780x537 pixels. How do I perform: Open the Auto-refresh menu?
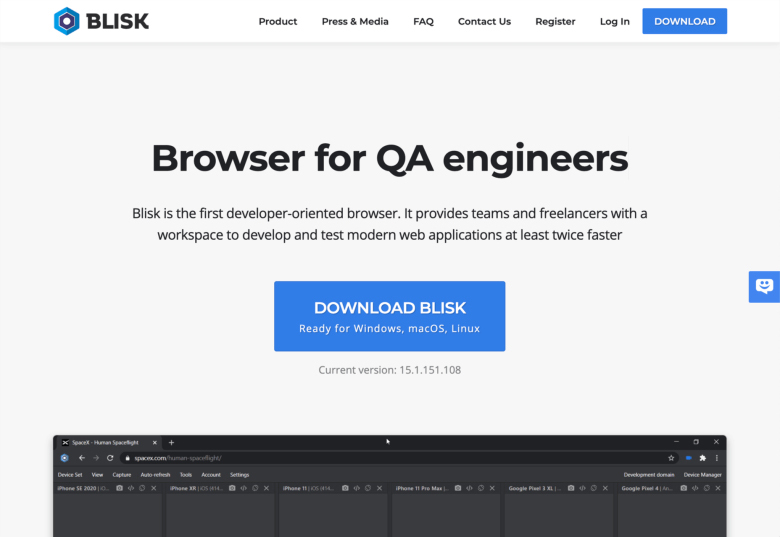[155, 475]
